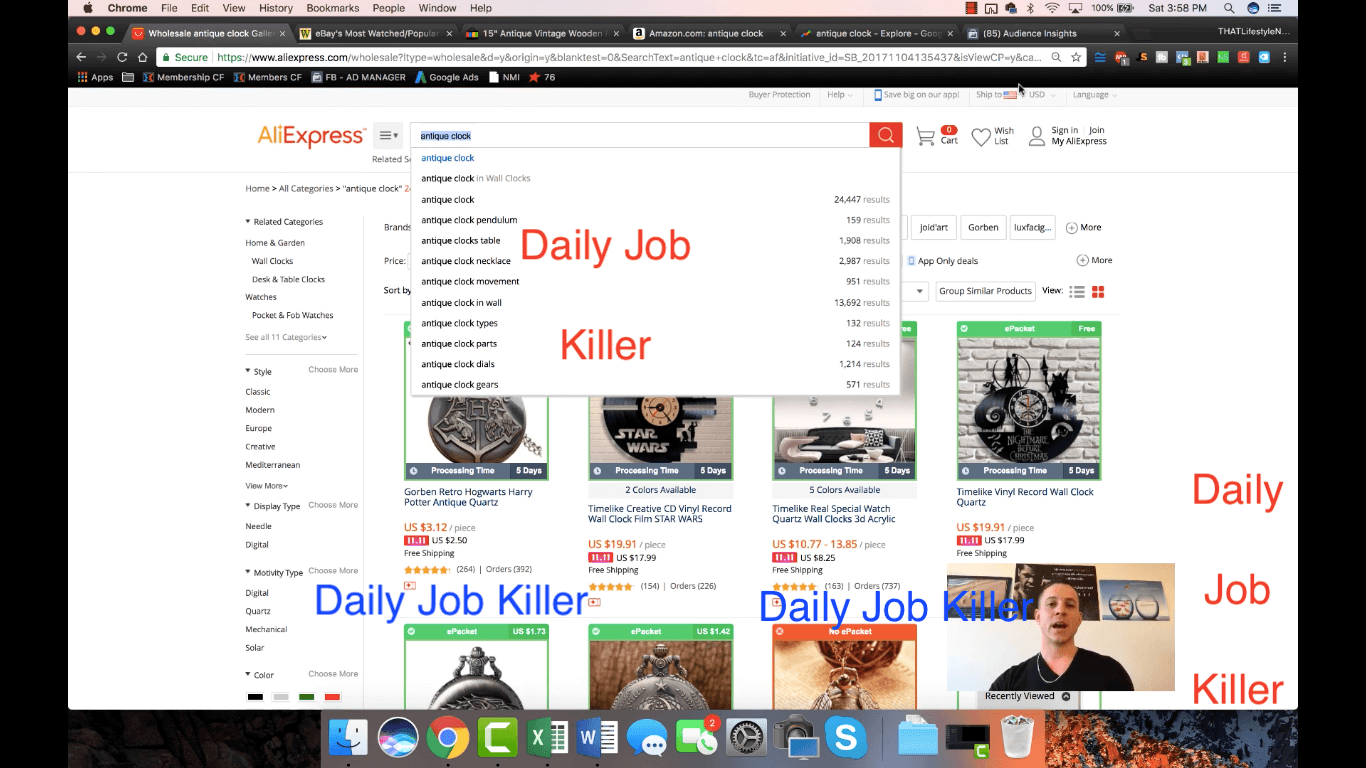This screenshot has width=1366, height=768.
Task: Expand More brands next to luxfacig
Action: coord(1083,228)
